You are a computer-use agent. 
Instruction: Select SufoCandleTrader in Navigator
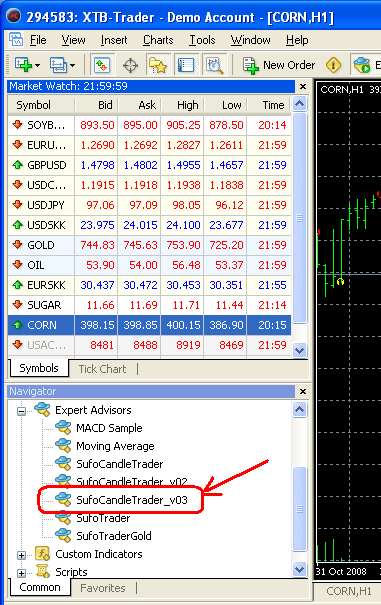[x=120, y=464]
